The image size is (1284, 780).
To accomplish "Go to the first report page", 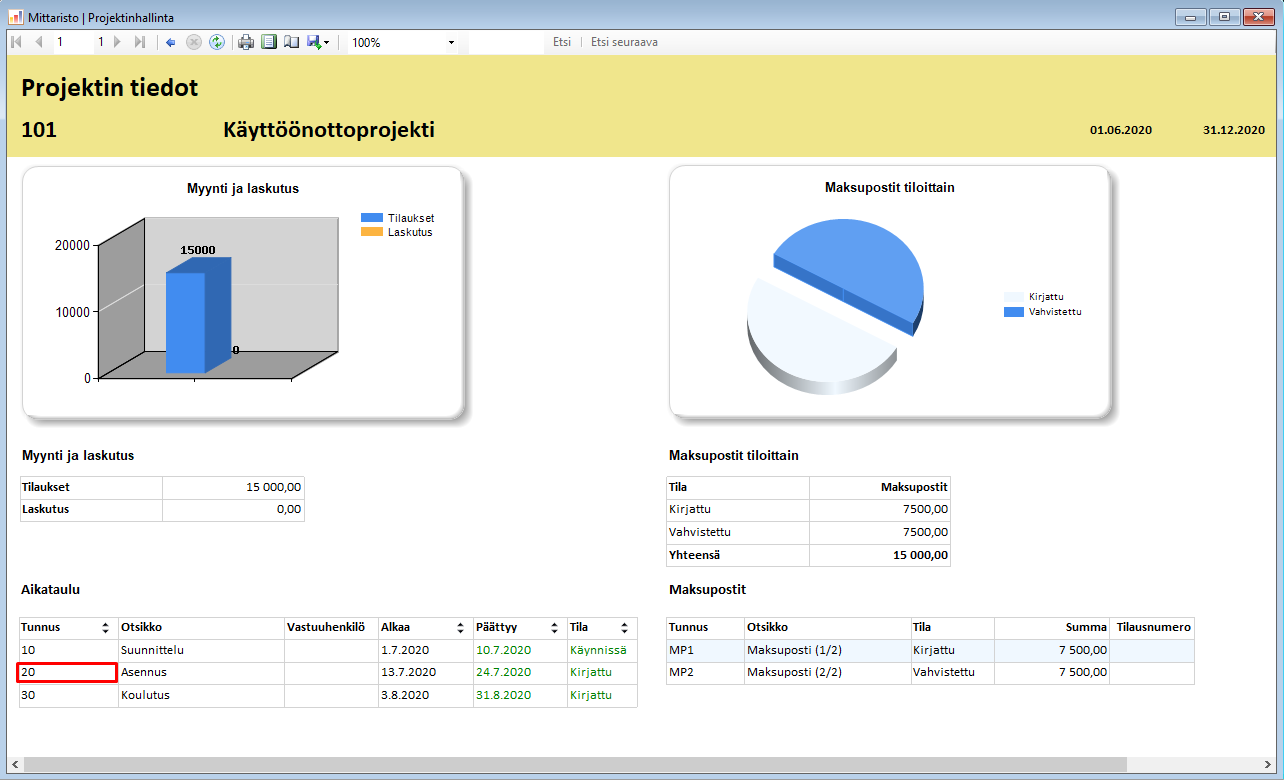I will (x=16, y=42).
